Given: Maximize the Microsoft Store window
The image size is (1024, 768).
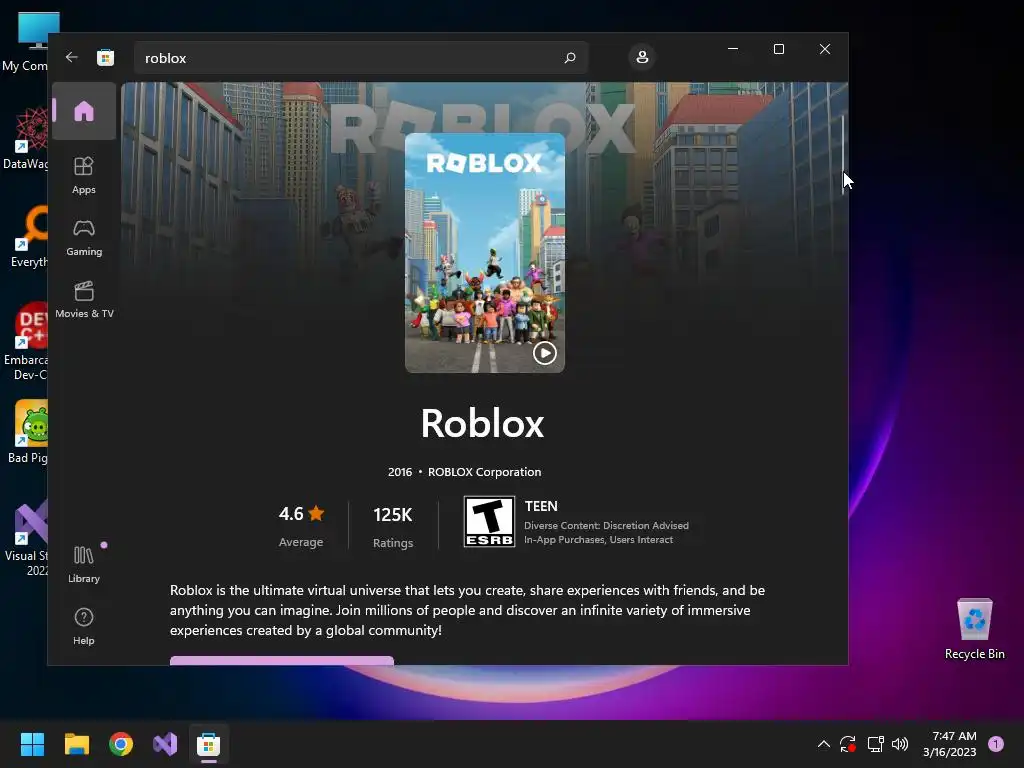Looking at the screenshot, I should [x=778, y=49].
